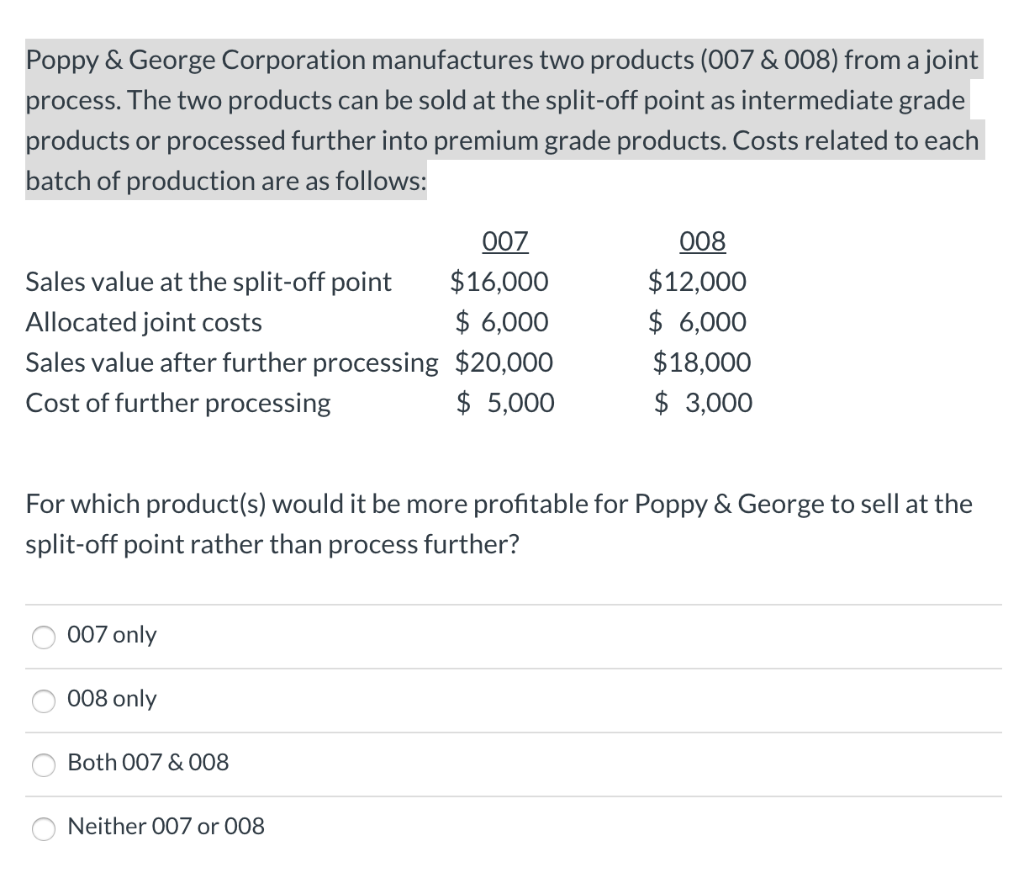The image size is (1024, 878).
Task: Click the highlighted introductory paragraph text
Action: tap(500, 120)
